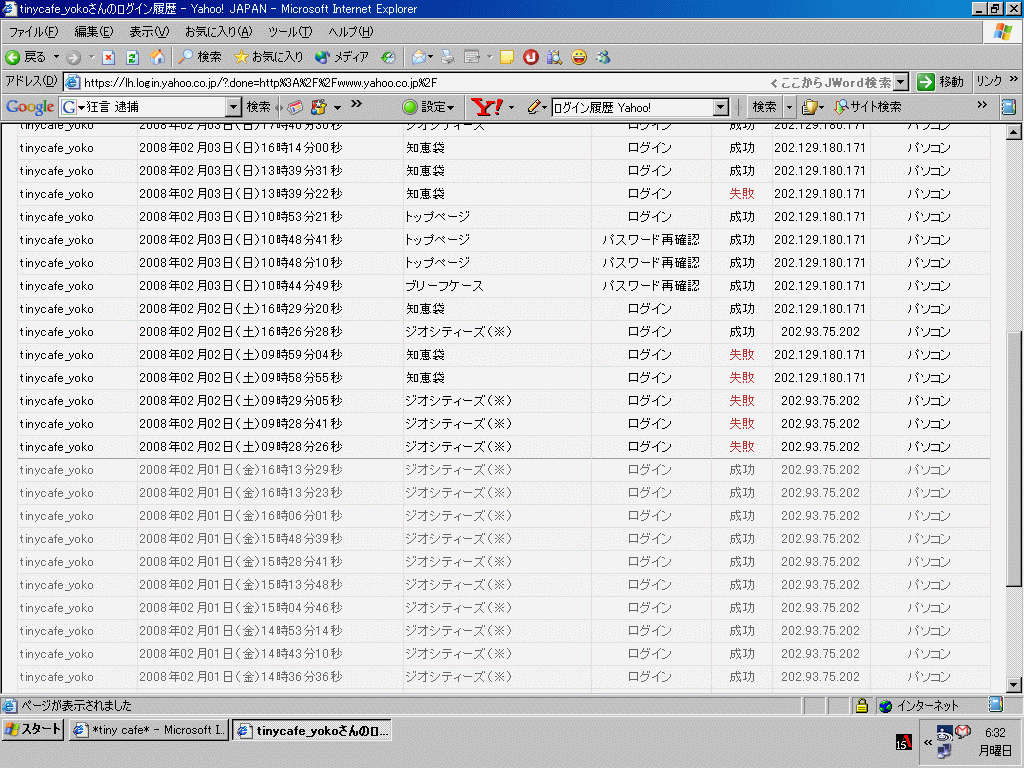The image size is (1024, 768).
Task: Expand Google toolbar overflow chevron
Action: (x=356, y=104)
